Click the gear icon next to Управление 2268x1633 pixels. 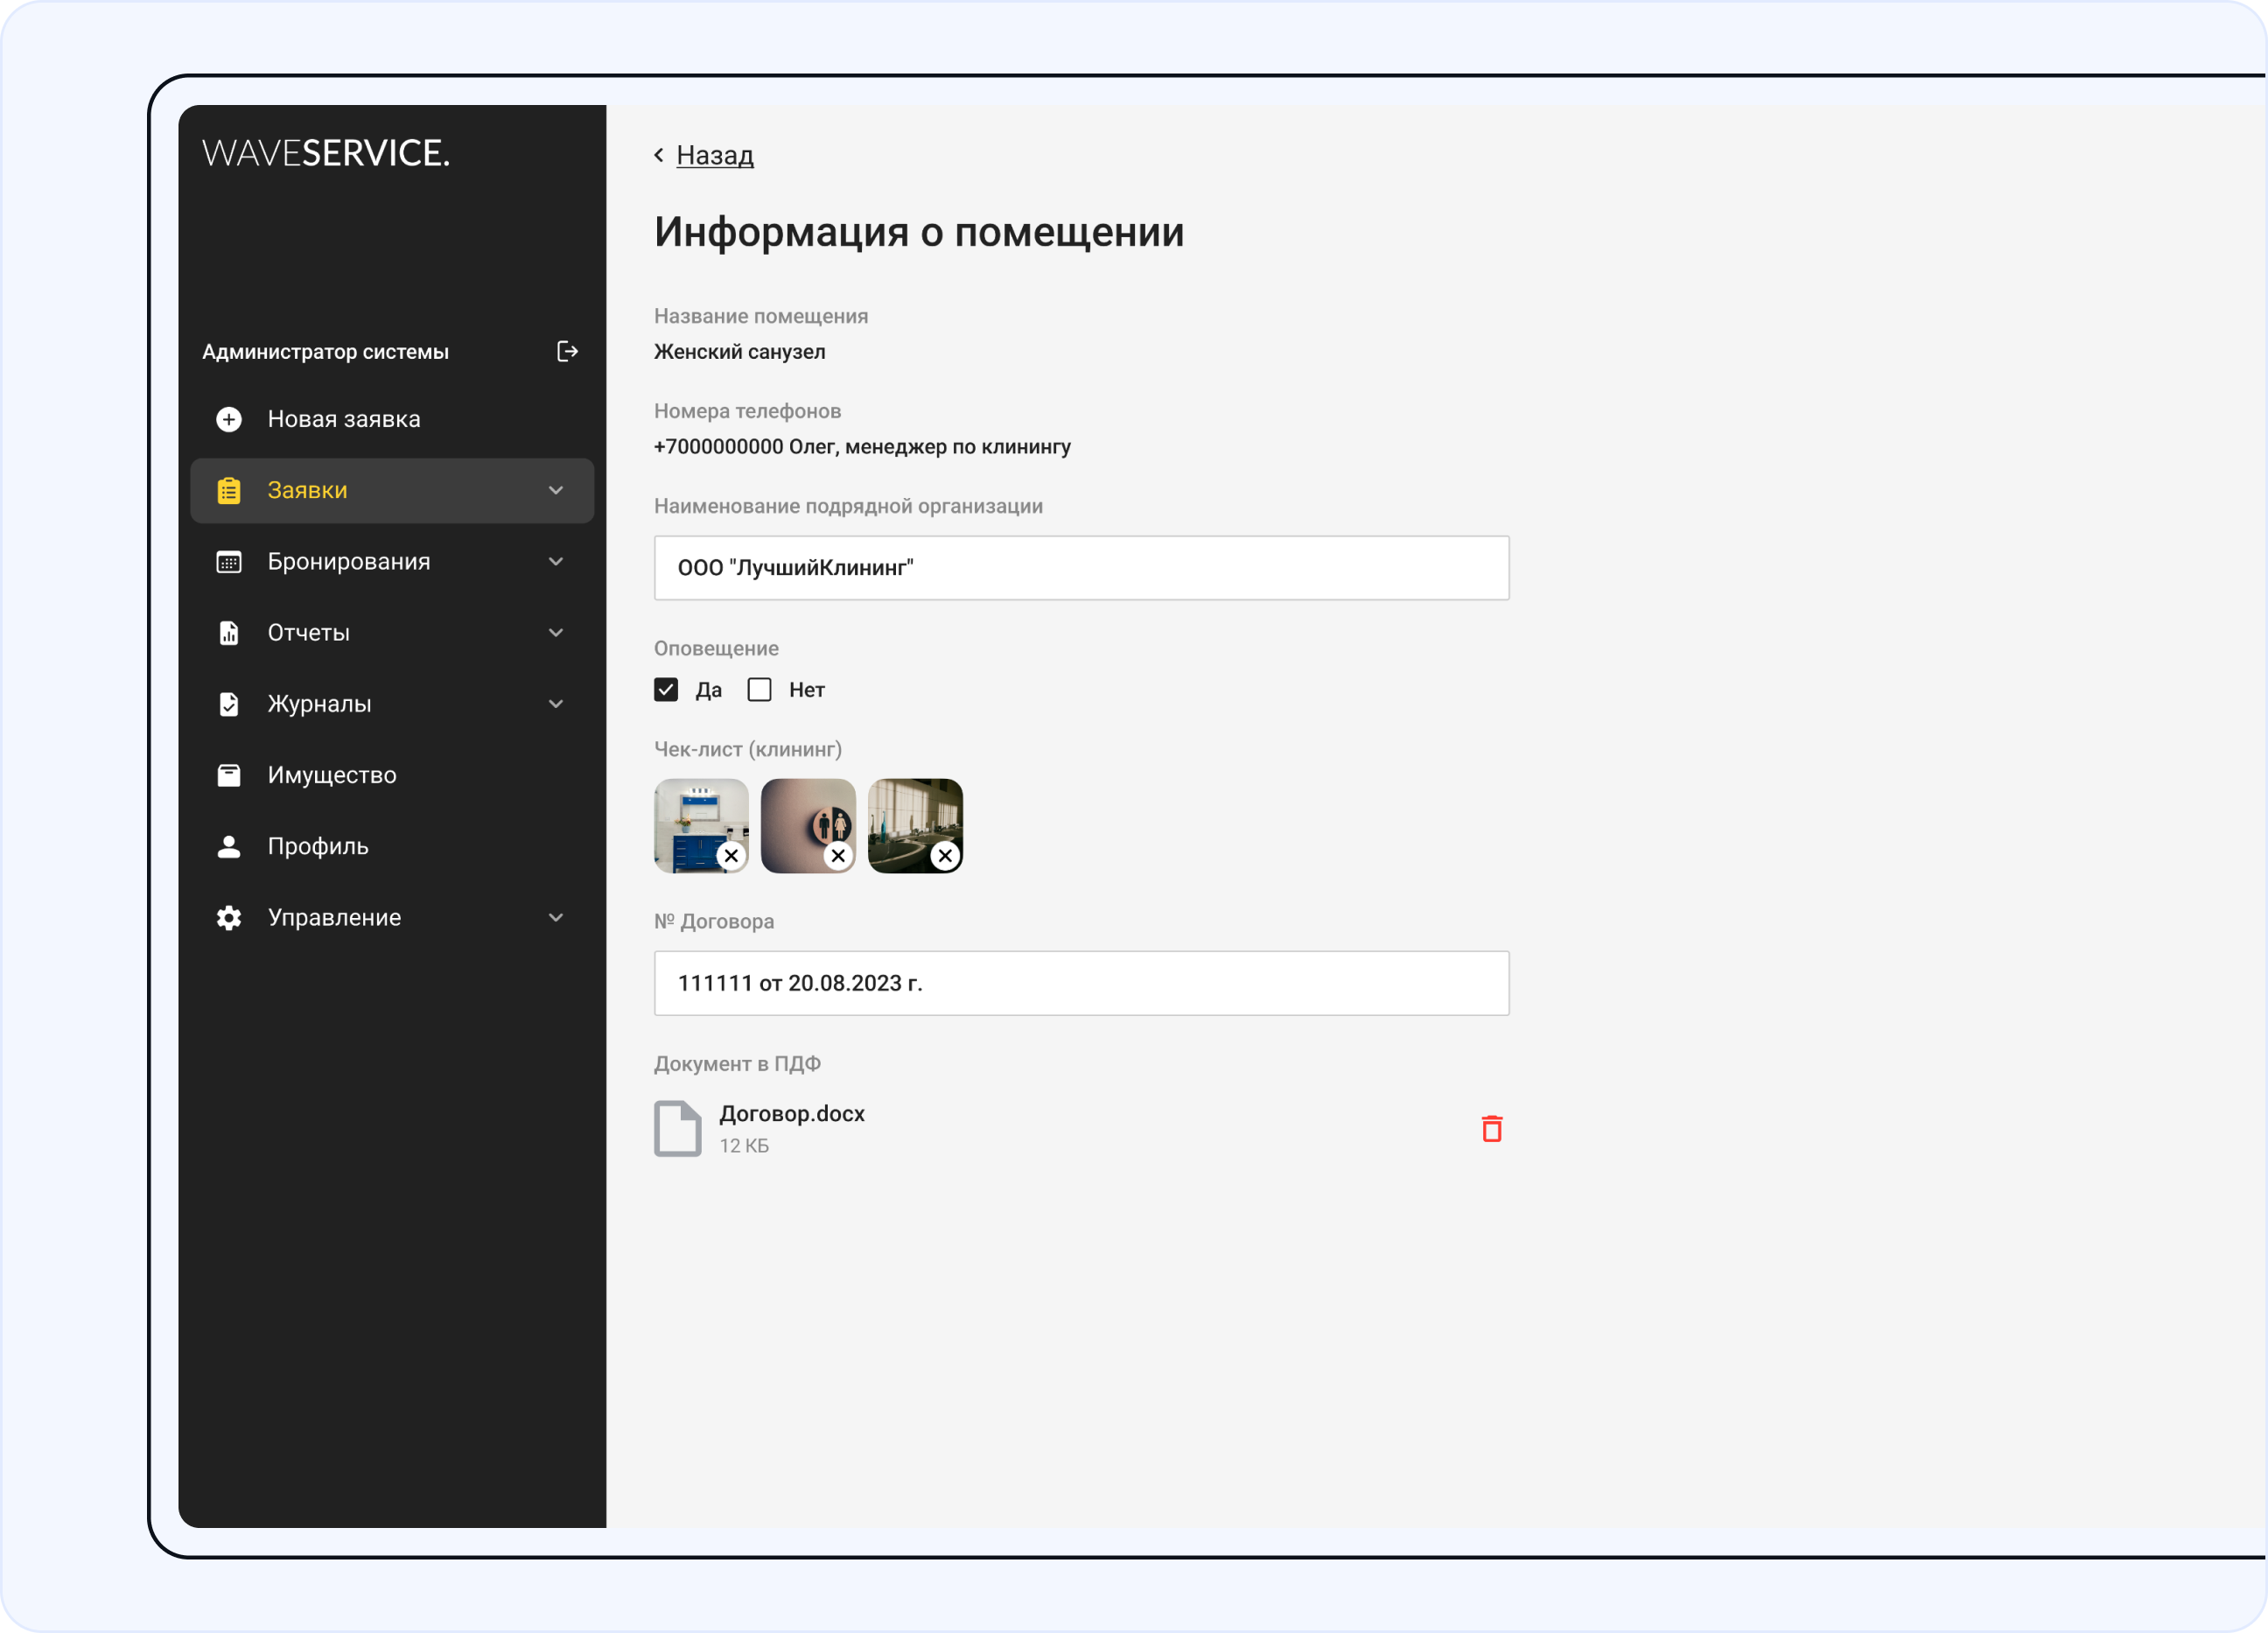[229, 918]
